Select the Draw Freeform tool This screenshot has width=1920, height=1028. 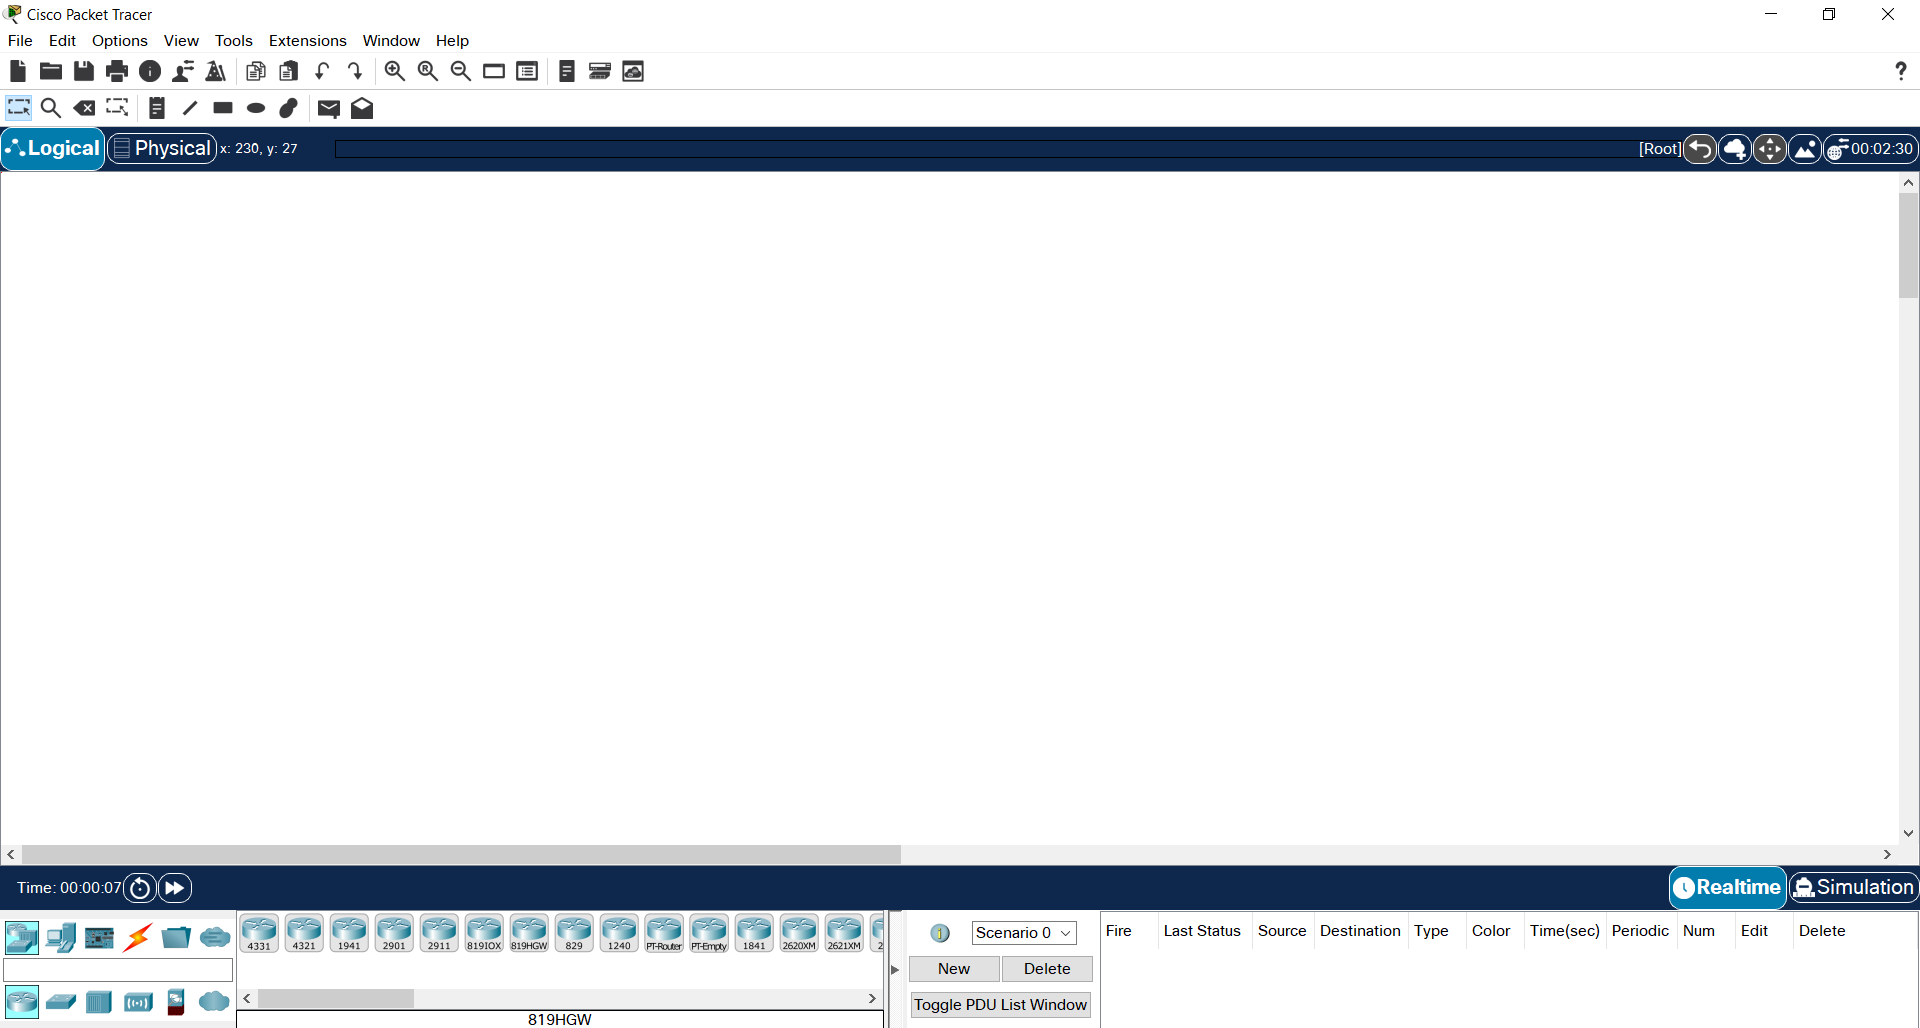[289, 108]
